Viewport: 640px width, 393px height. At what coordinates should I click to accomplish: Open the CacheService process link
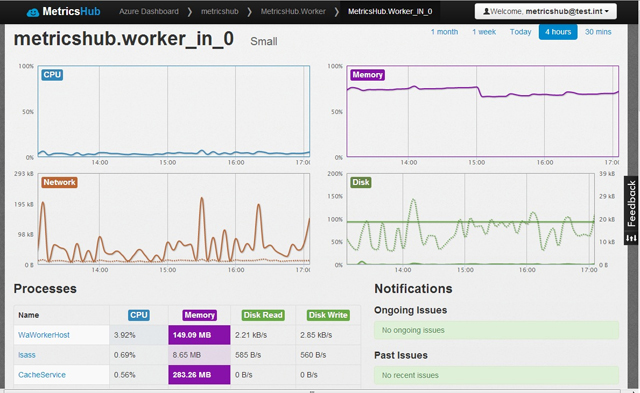click(x=42, y=375)
